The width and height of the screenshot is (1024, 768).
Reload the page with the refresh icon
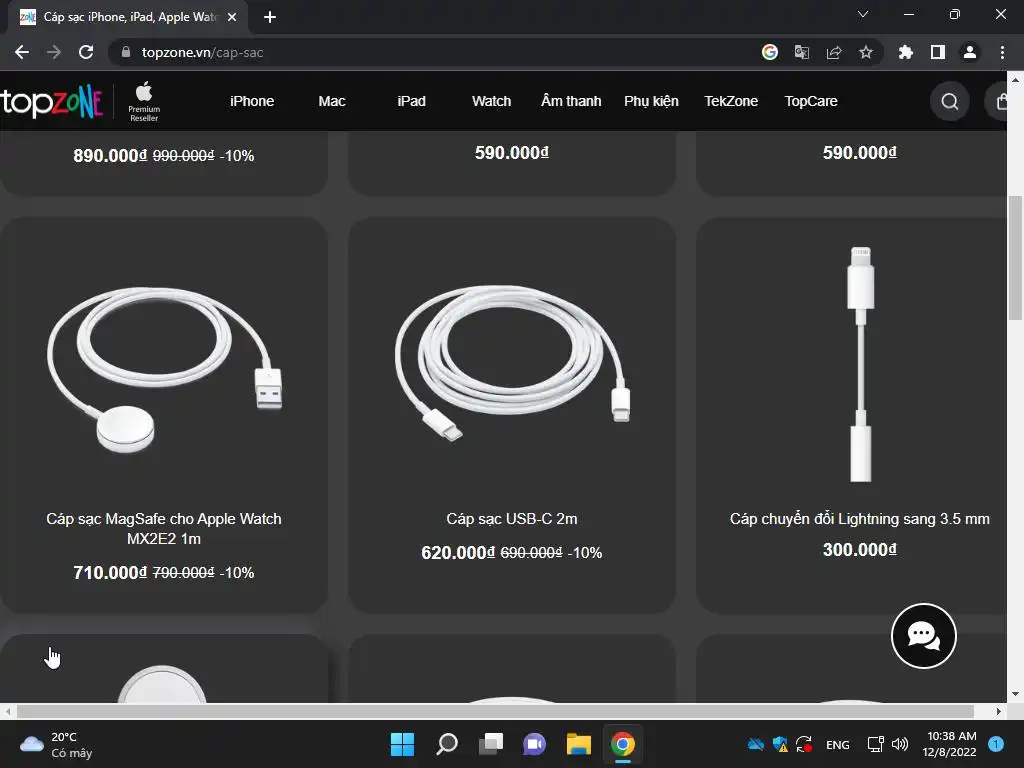click(86, 52)
